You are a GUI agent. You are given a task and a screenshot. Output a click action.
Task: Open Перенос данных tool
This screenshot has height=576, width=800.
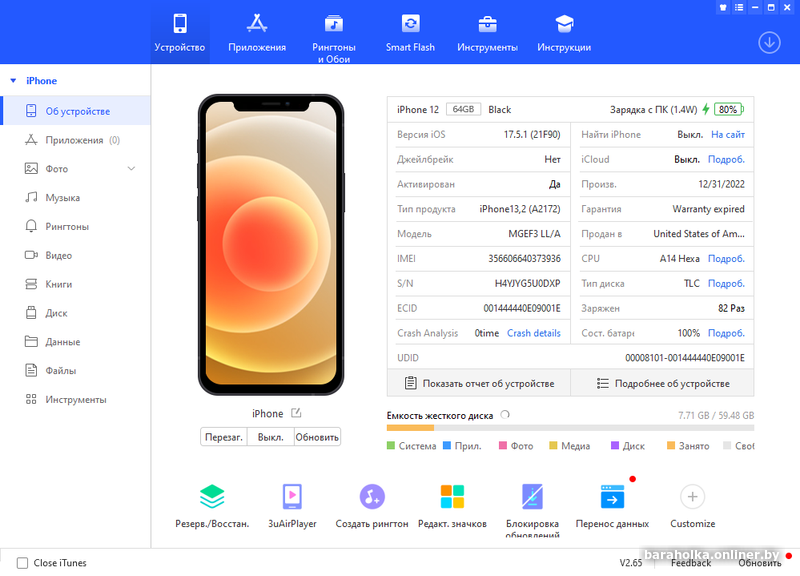(612, 497)
